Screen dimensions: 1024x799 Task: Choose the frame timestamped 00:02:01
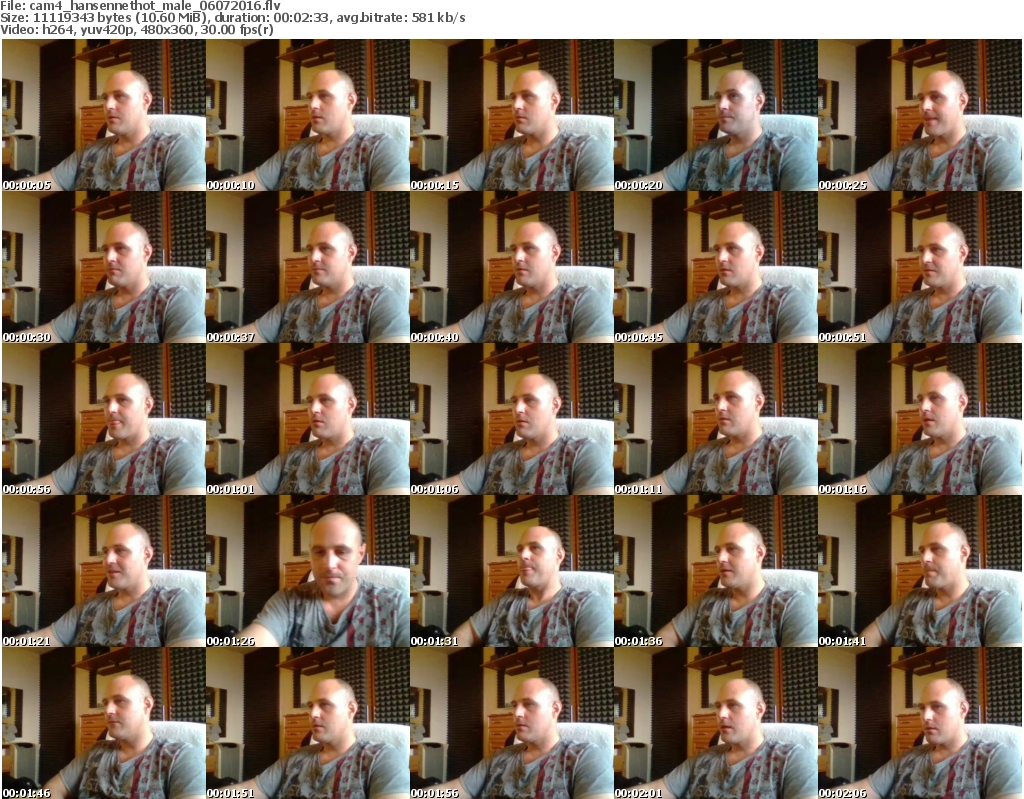click(x=715, y=723)
